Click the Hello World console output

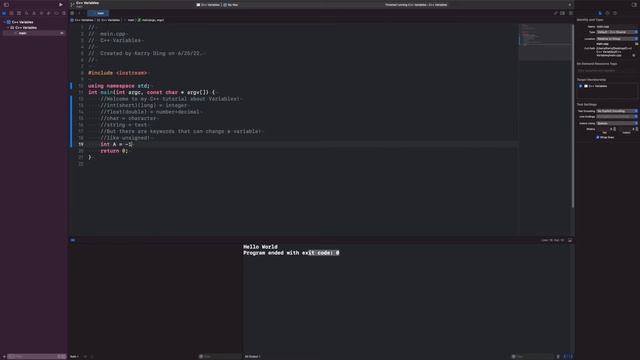point(260,247)
